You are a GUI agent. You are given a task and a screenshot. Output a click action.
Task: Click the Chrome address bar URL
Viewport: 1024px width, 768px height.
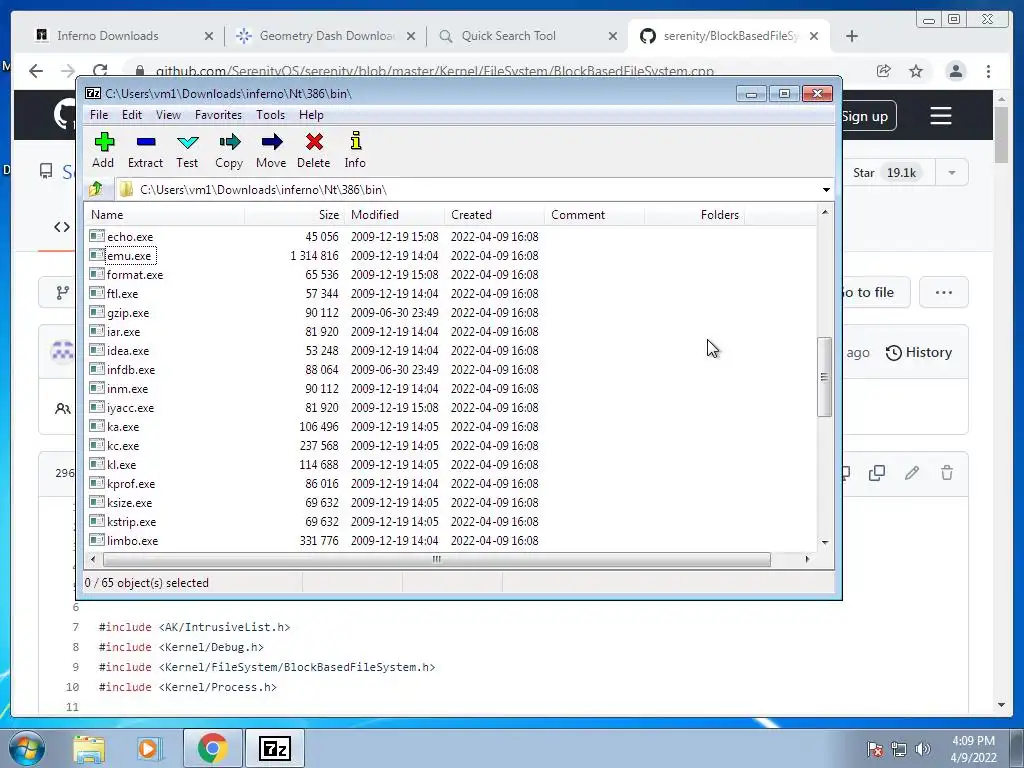click(x=435, y=71)
